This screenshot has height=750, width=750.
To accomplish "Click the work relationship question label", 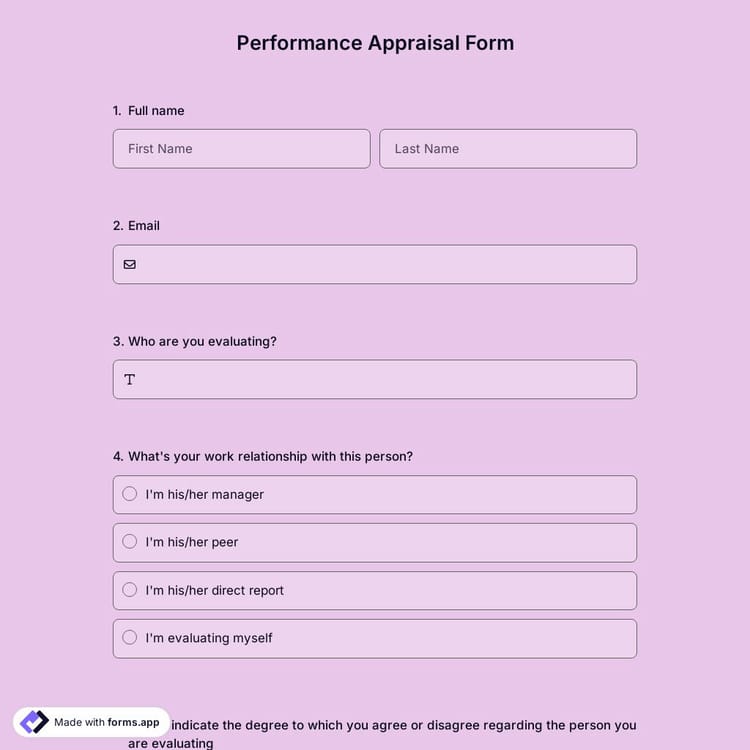I will 270,456.
